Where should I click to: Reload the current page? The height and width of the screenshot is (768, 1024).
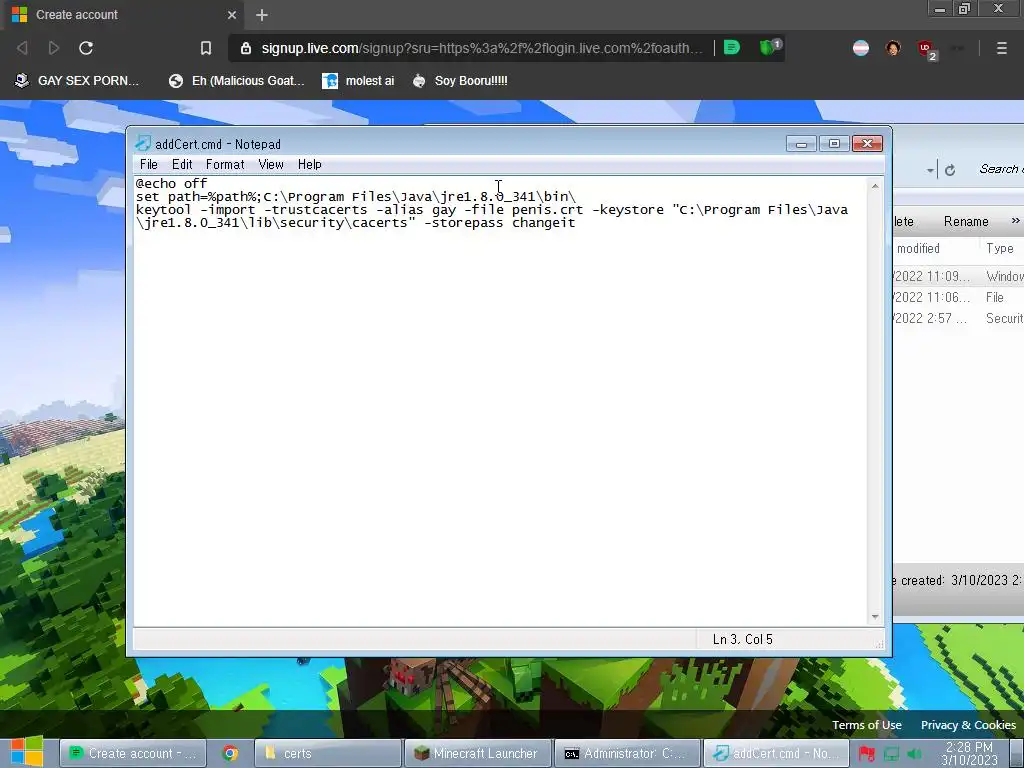click(86, 48)
